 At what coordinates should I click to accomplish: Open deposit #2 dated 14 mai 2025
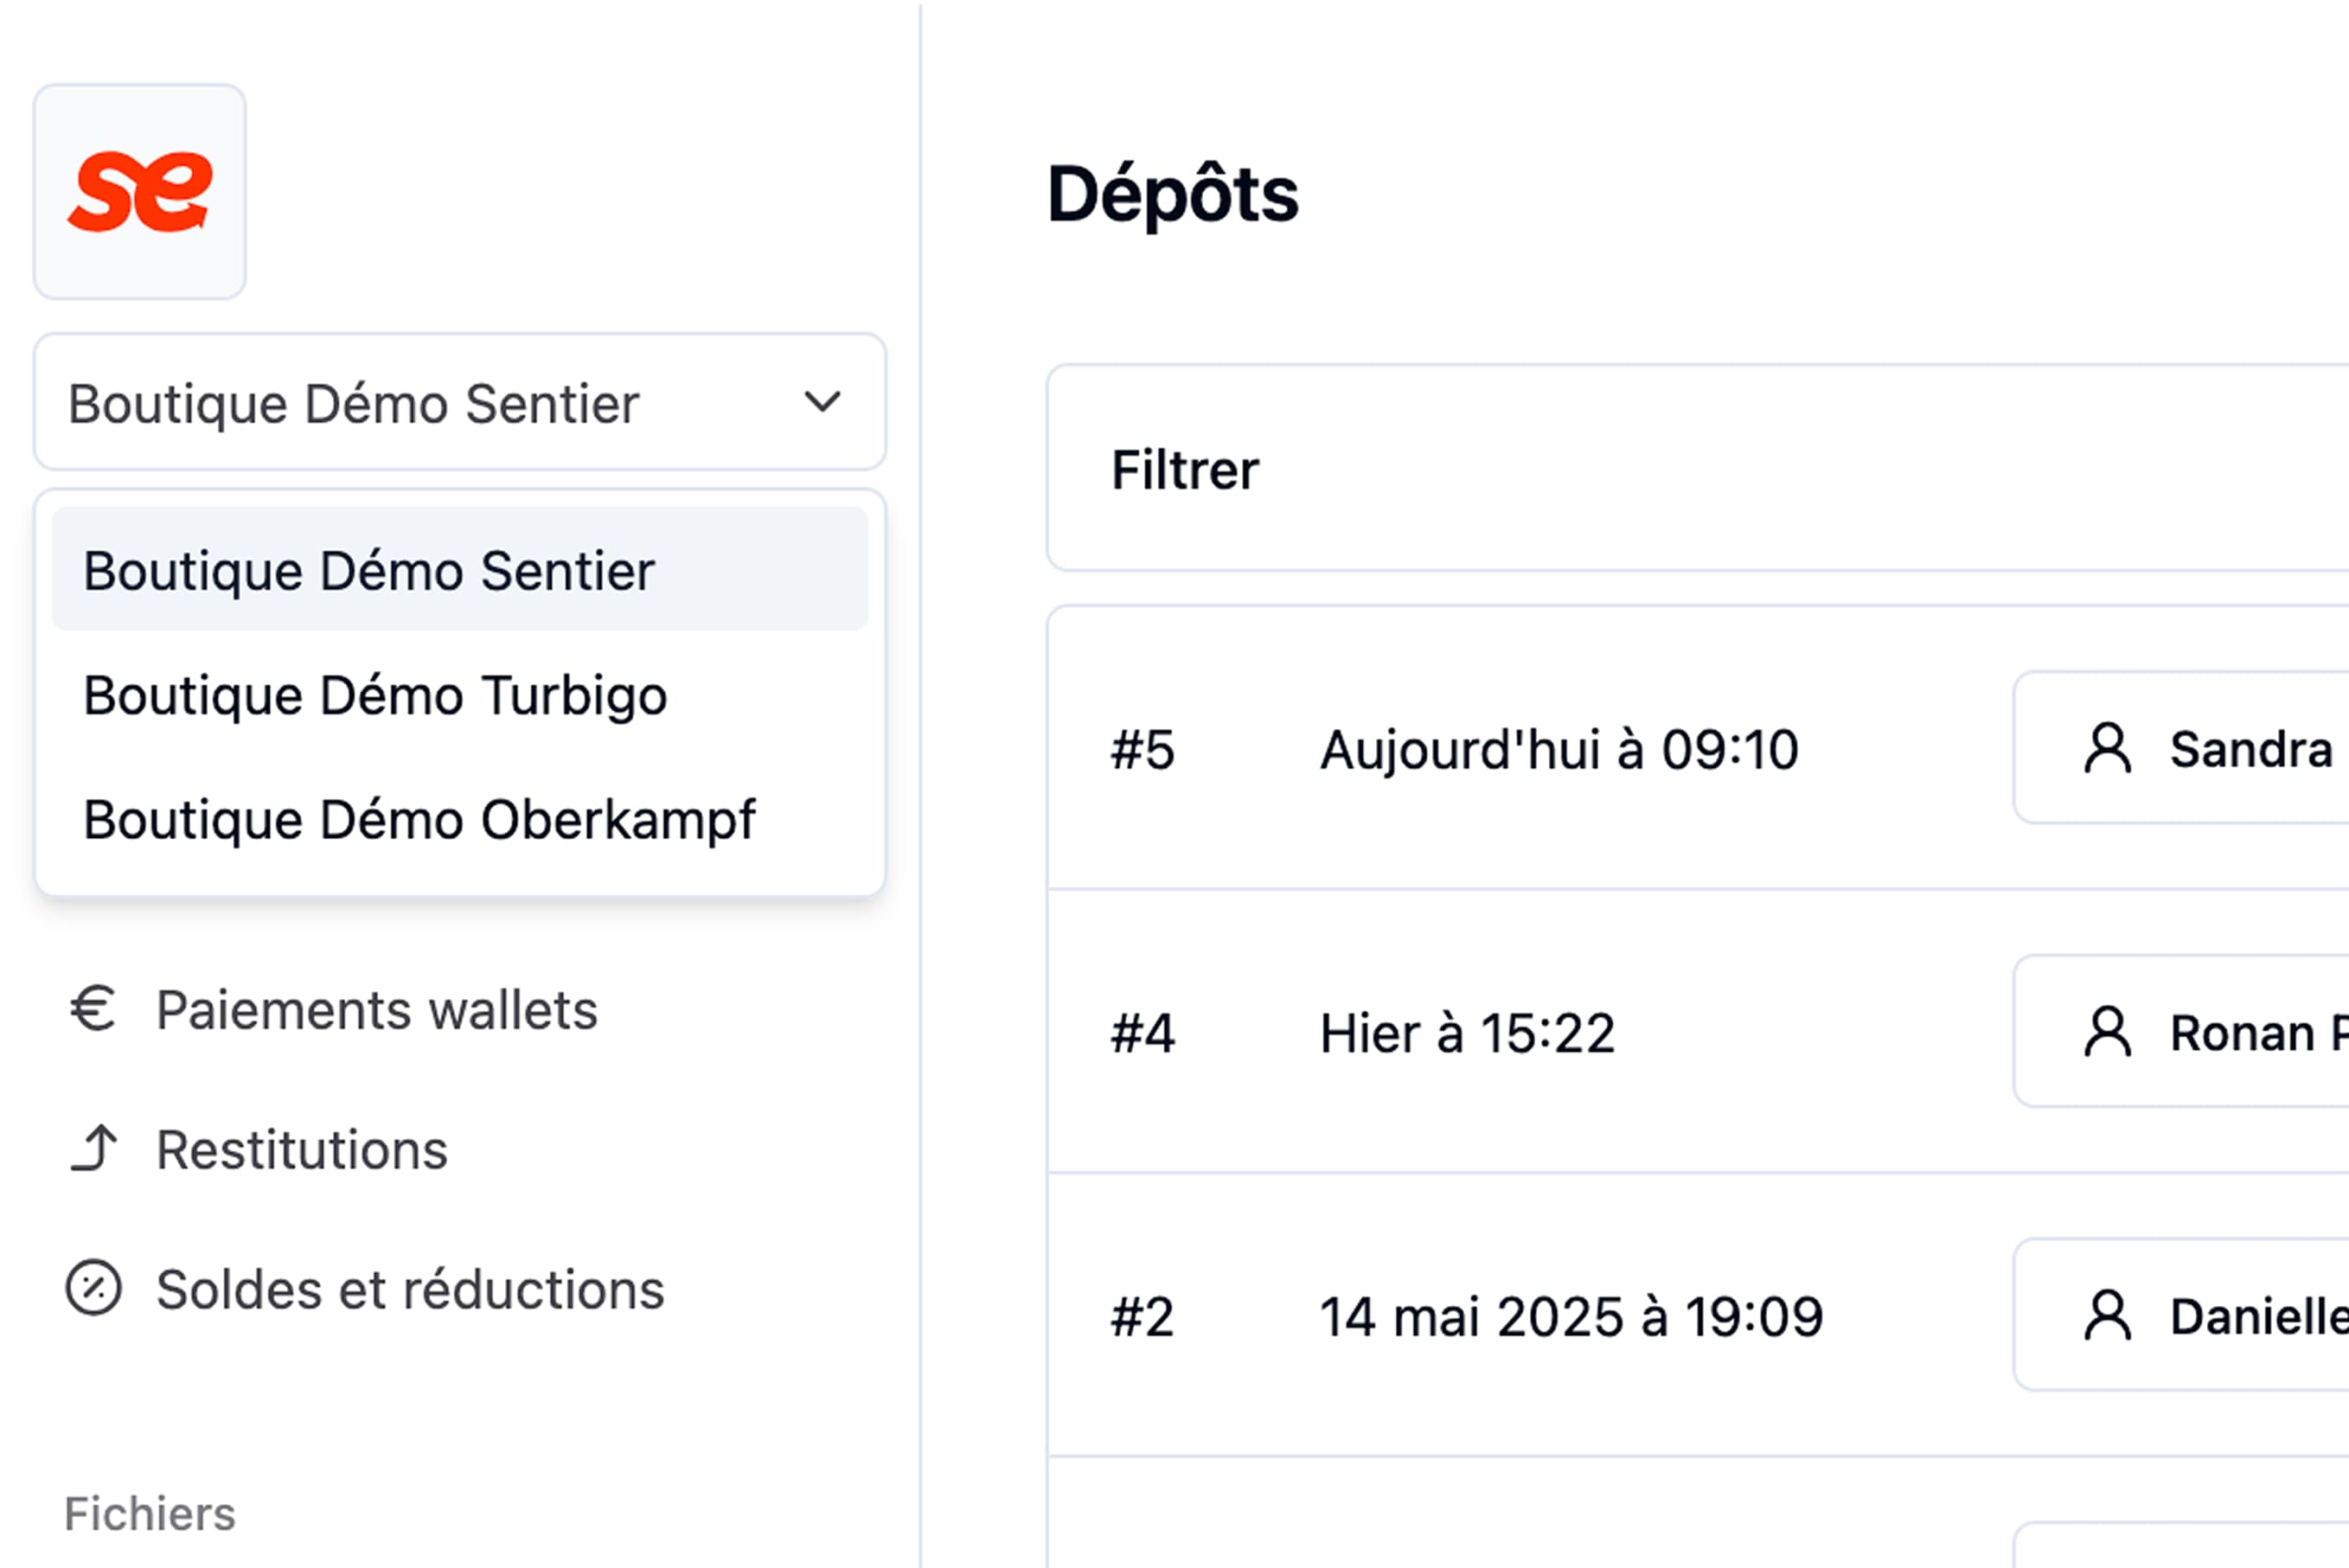click(x=1698, y=1315)
